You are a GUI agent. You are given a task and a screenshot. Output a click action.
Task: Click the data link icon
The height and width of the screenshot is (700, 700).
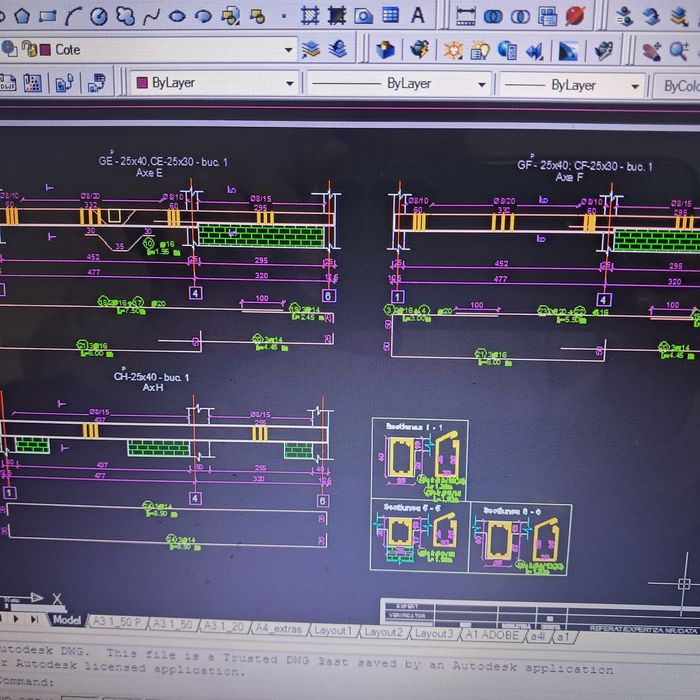(x=64, y=83)
